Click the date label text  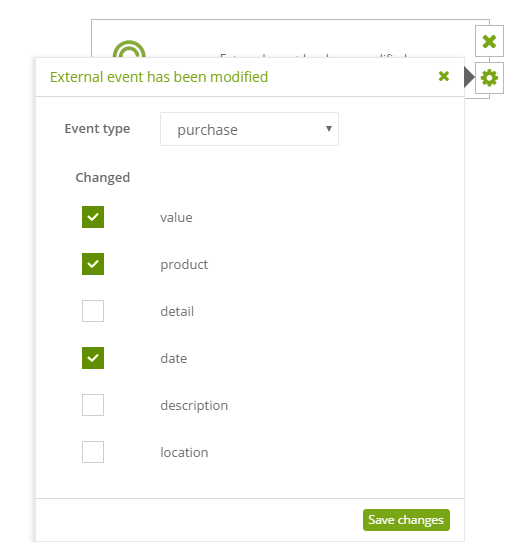pos(174,359)
